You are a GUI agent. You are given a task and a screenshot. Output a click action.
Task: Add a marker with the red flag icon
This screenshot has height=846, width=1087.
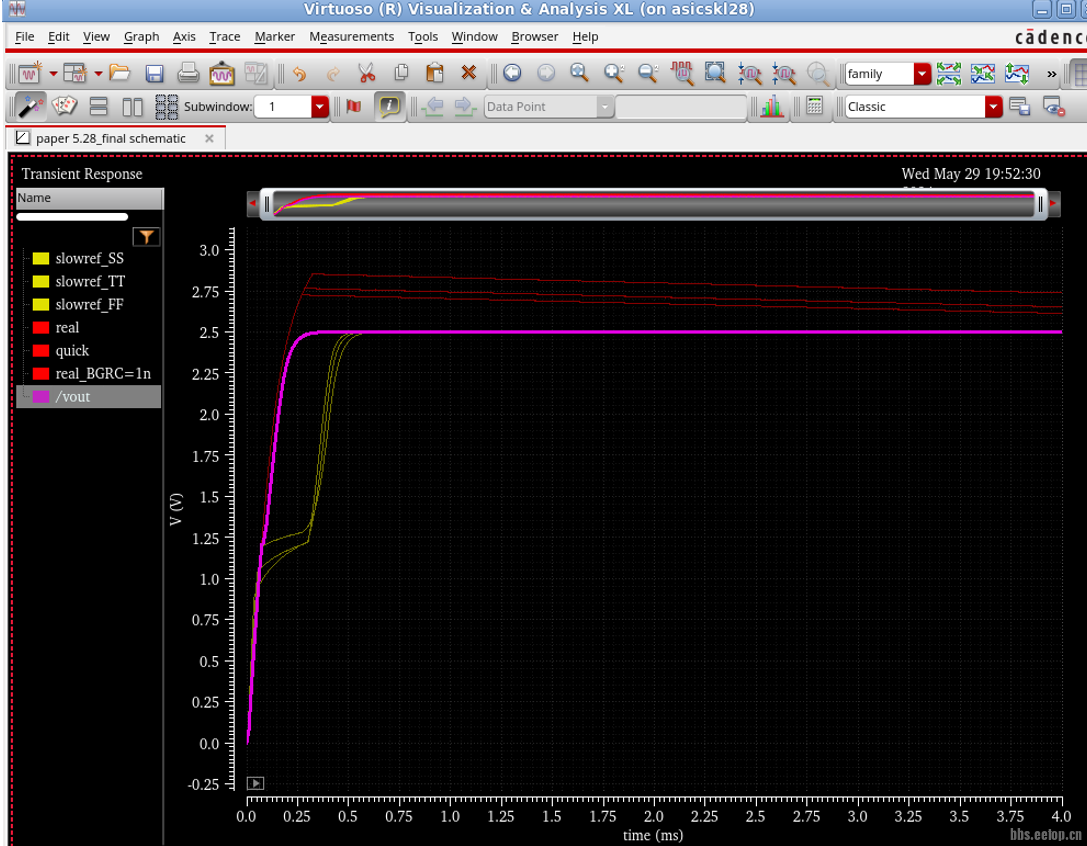(354, 106)
